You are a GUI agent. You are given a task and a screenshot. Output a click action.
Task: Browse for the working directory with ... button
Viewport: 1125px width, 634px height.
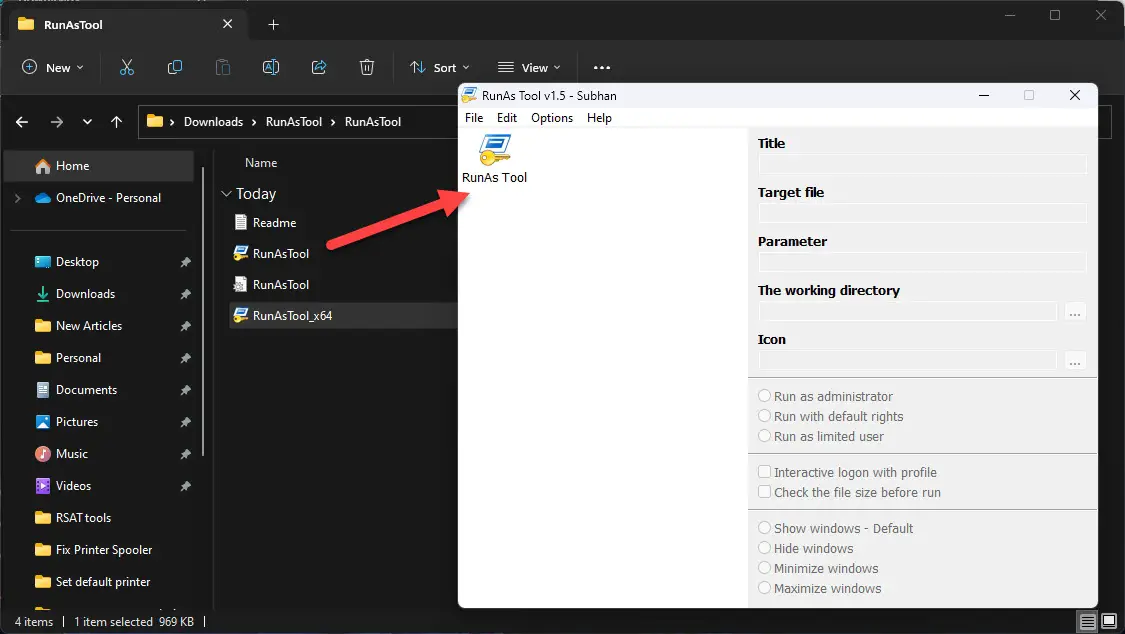pyautogui.click(x=1075, y=312)
